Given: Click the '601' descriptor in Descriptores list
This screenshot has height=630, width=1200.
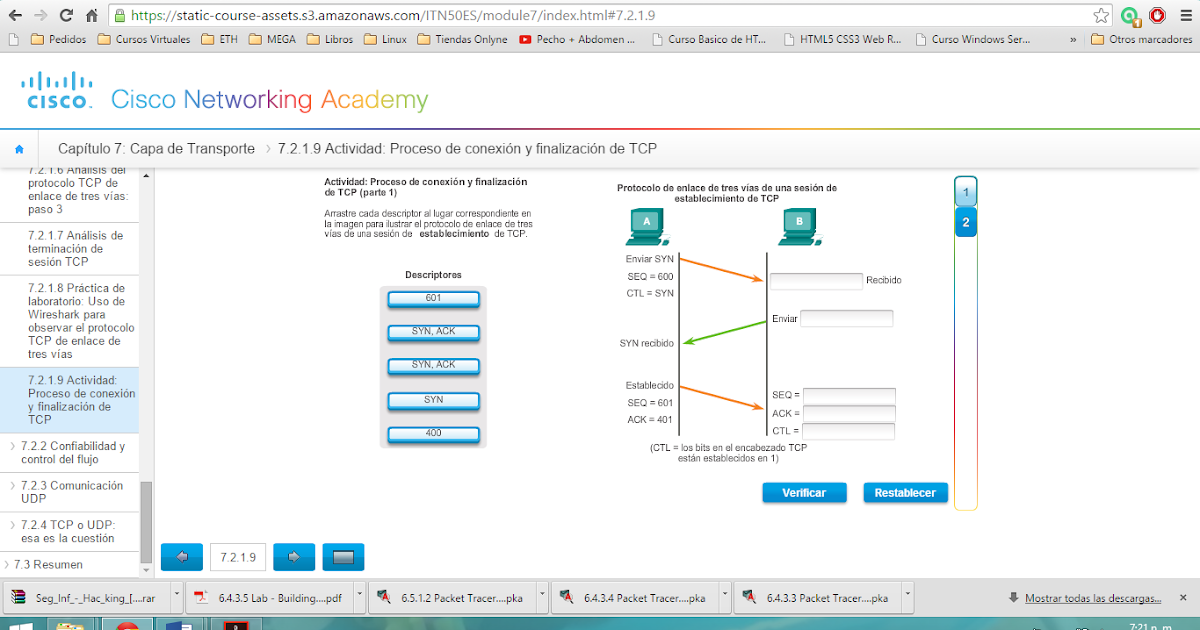Looking at the screenshot, I should (432, 298).
